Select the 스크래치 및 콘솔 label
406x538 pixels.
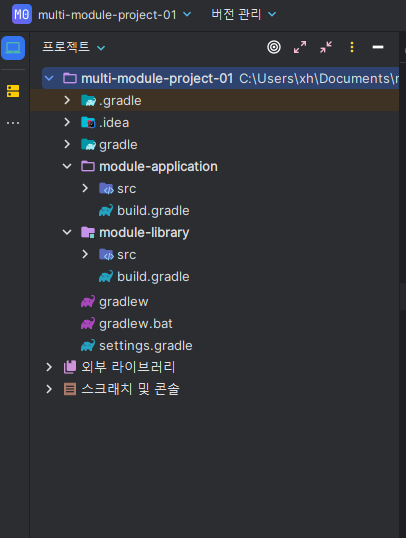[130, 389]
